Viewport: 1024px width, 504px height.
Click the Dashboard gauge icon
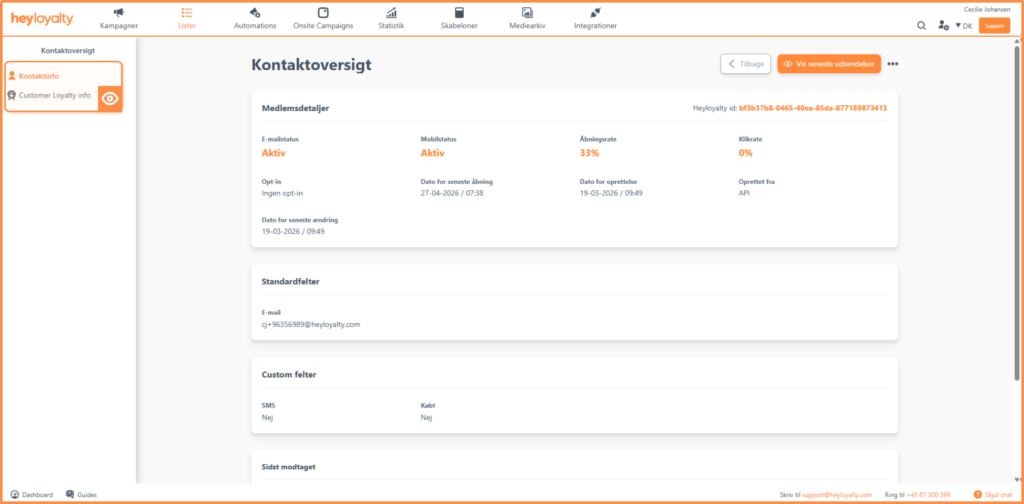pos(14,495)
